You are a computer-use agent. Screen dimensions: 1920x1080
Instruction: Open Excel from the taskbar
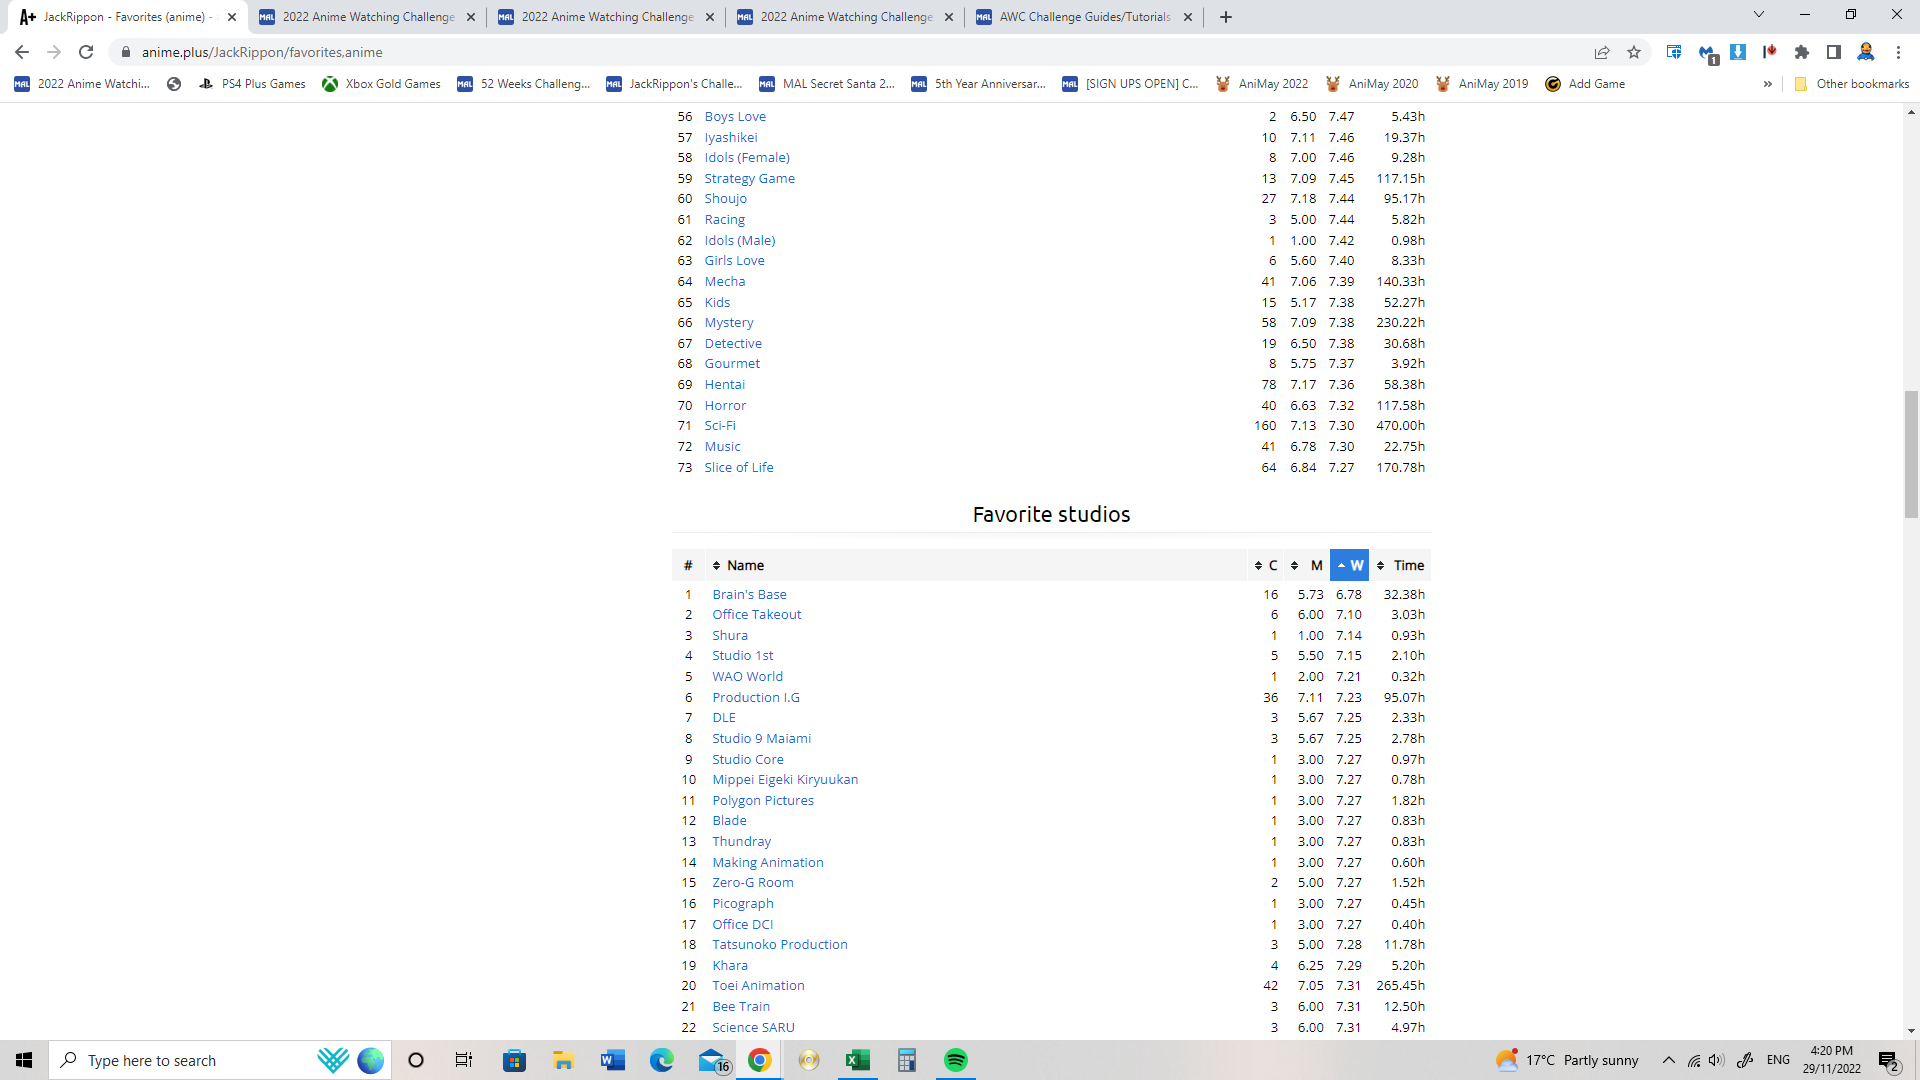[857, 1060]
